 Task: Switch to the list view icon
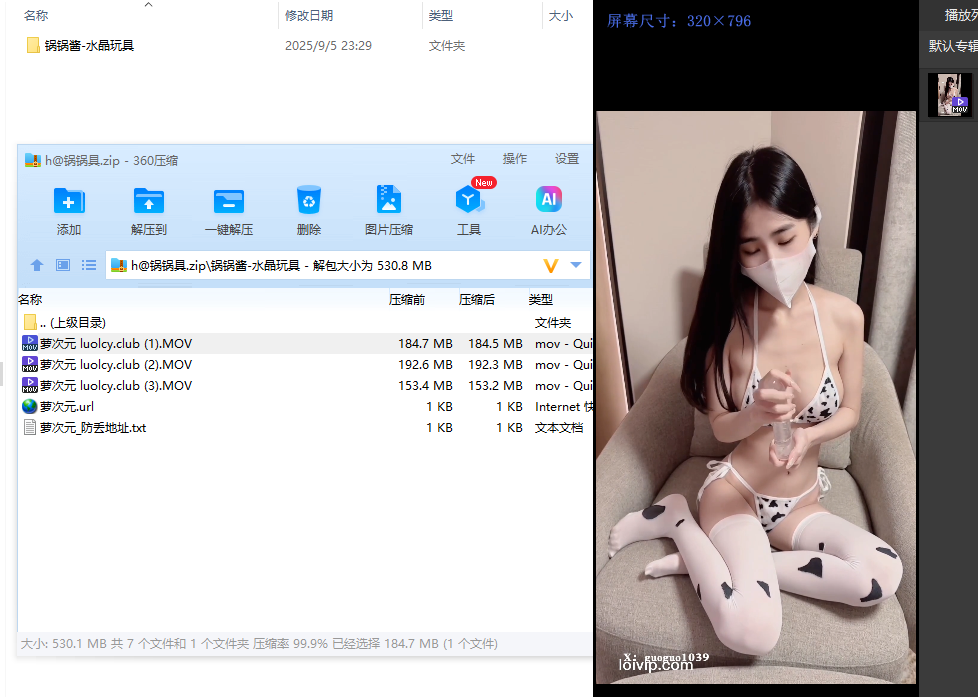coord(89,265)
